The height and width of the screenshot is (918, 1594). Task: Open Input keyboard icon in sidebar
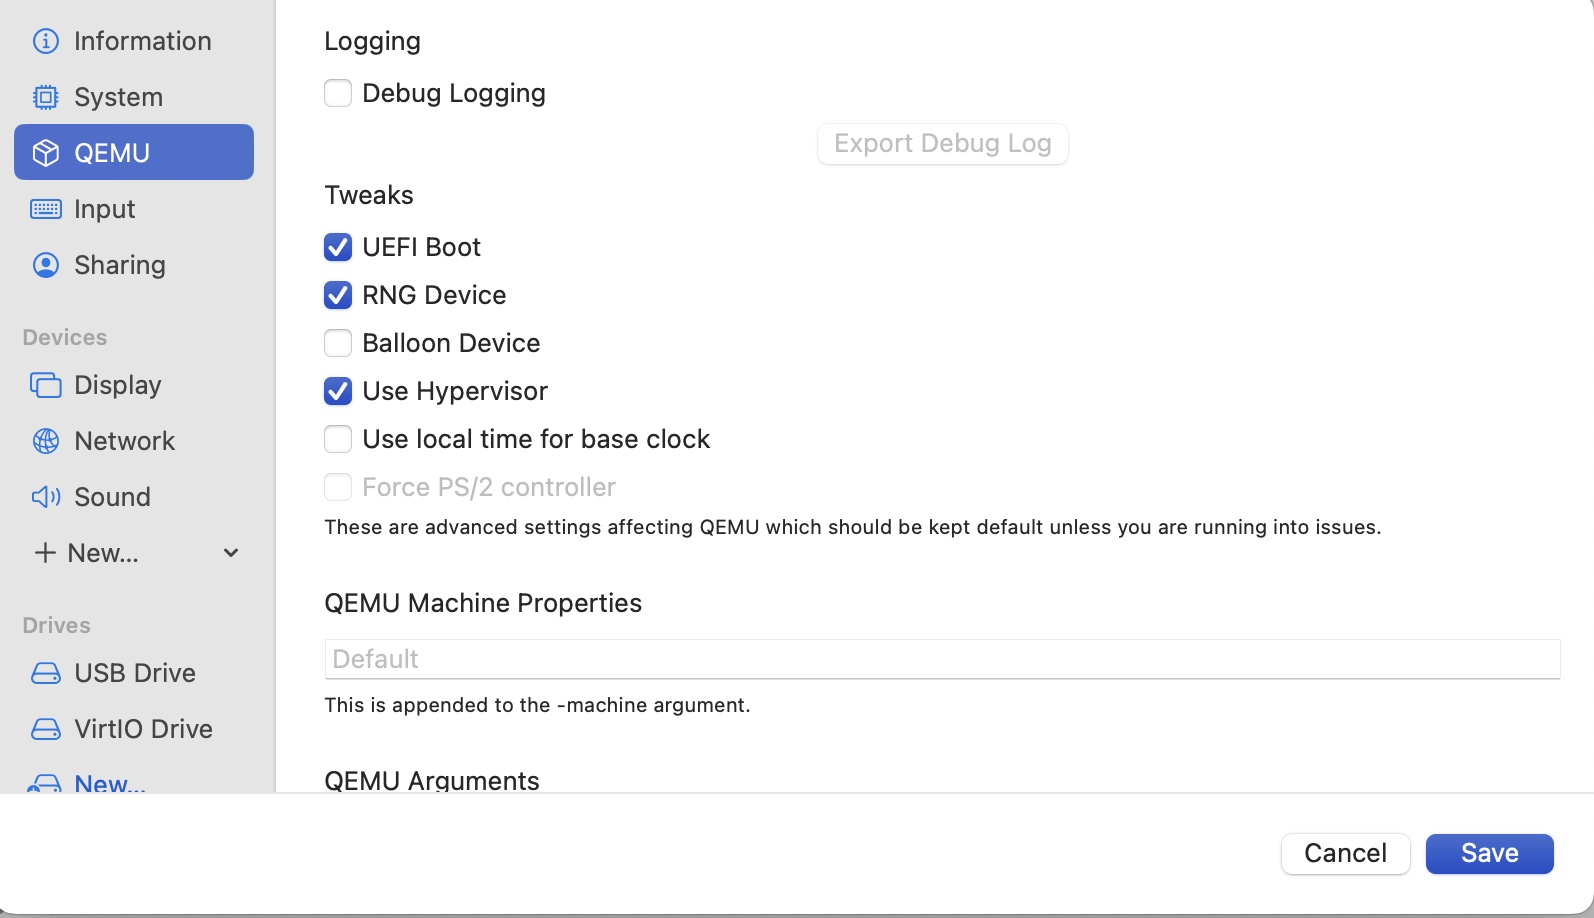tap(46, 209)
